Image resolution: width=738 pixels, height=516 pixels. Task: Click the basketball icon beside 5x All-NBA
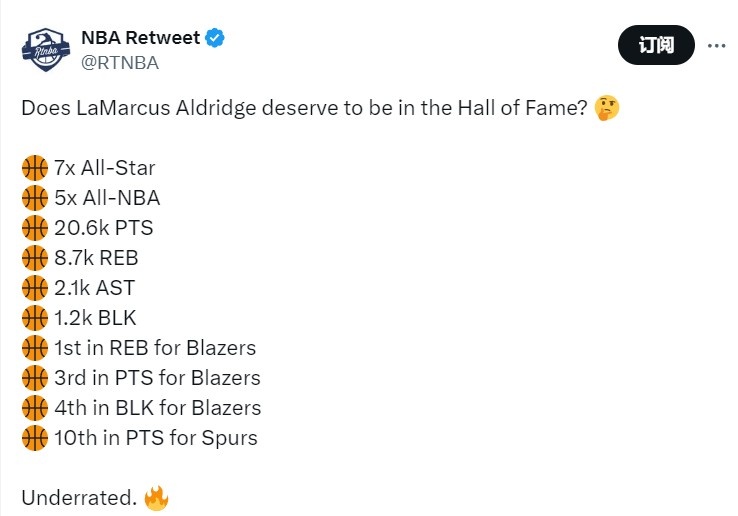click(x=34, y=198)
